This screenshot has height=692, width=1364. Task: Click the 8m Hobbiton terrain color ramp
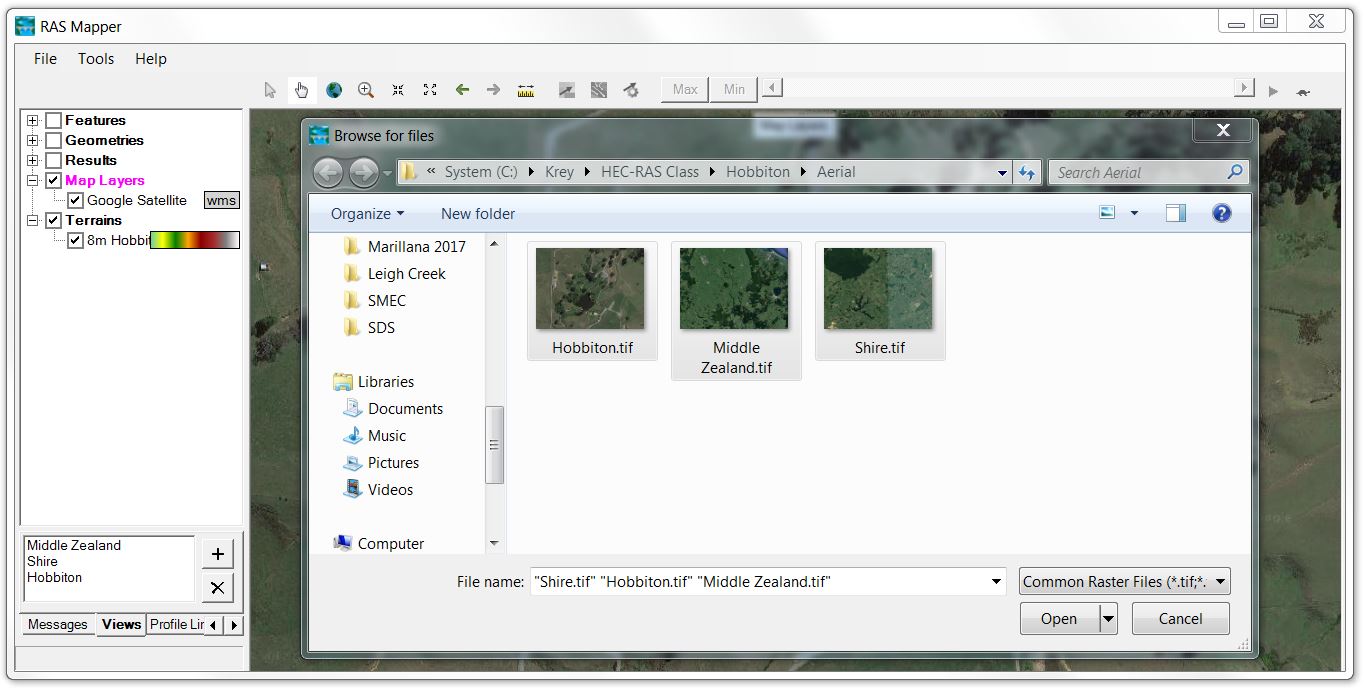pyautogui.click(x=195, y=240)
